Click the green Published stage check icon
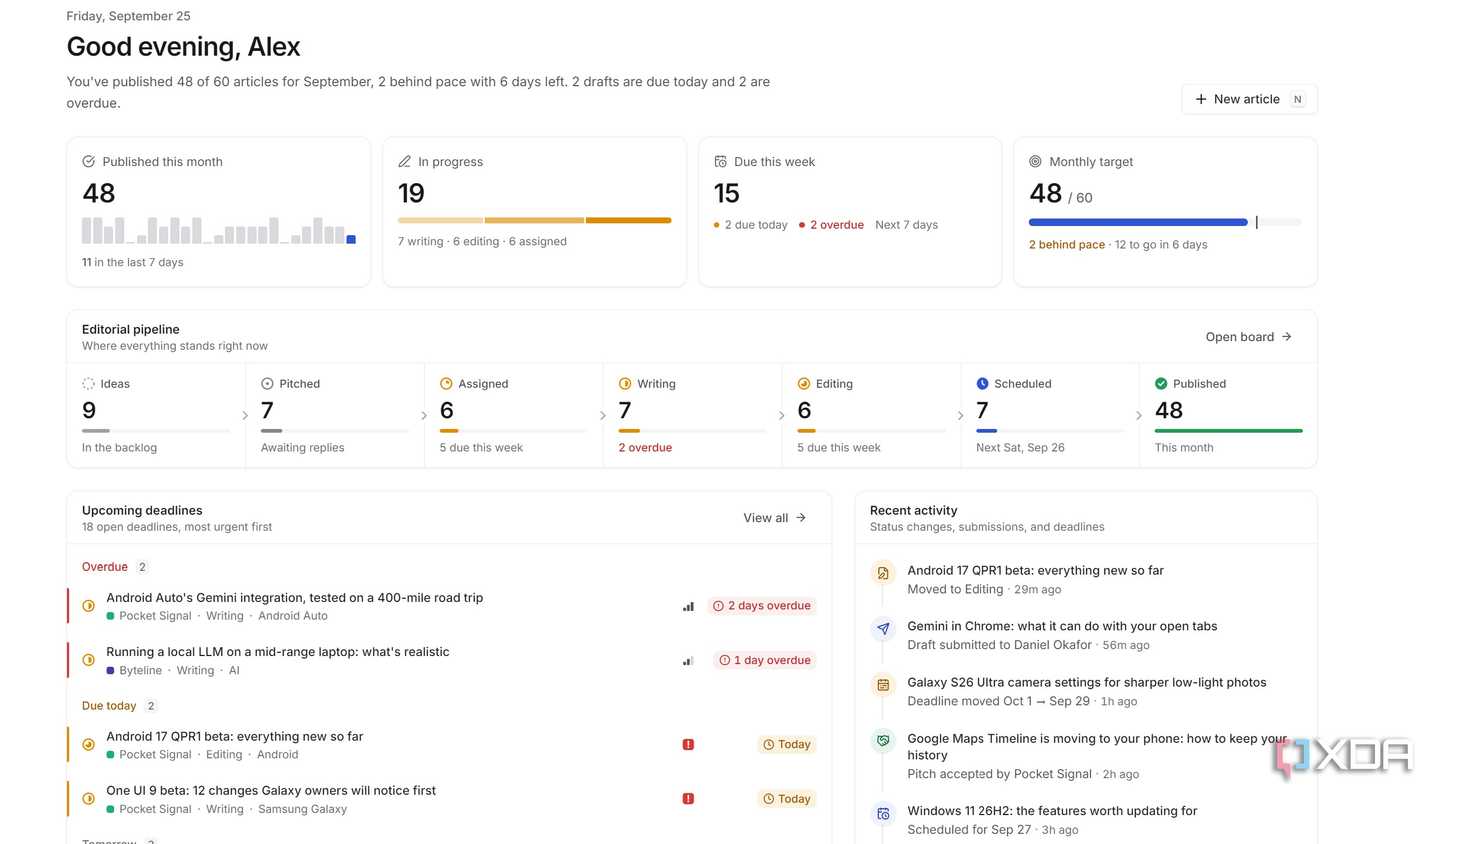 [x=1161, y=383]
